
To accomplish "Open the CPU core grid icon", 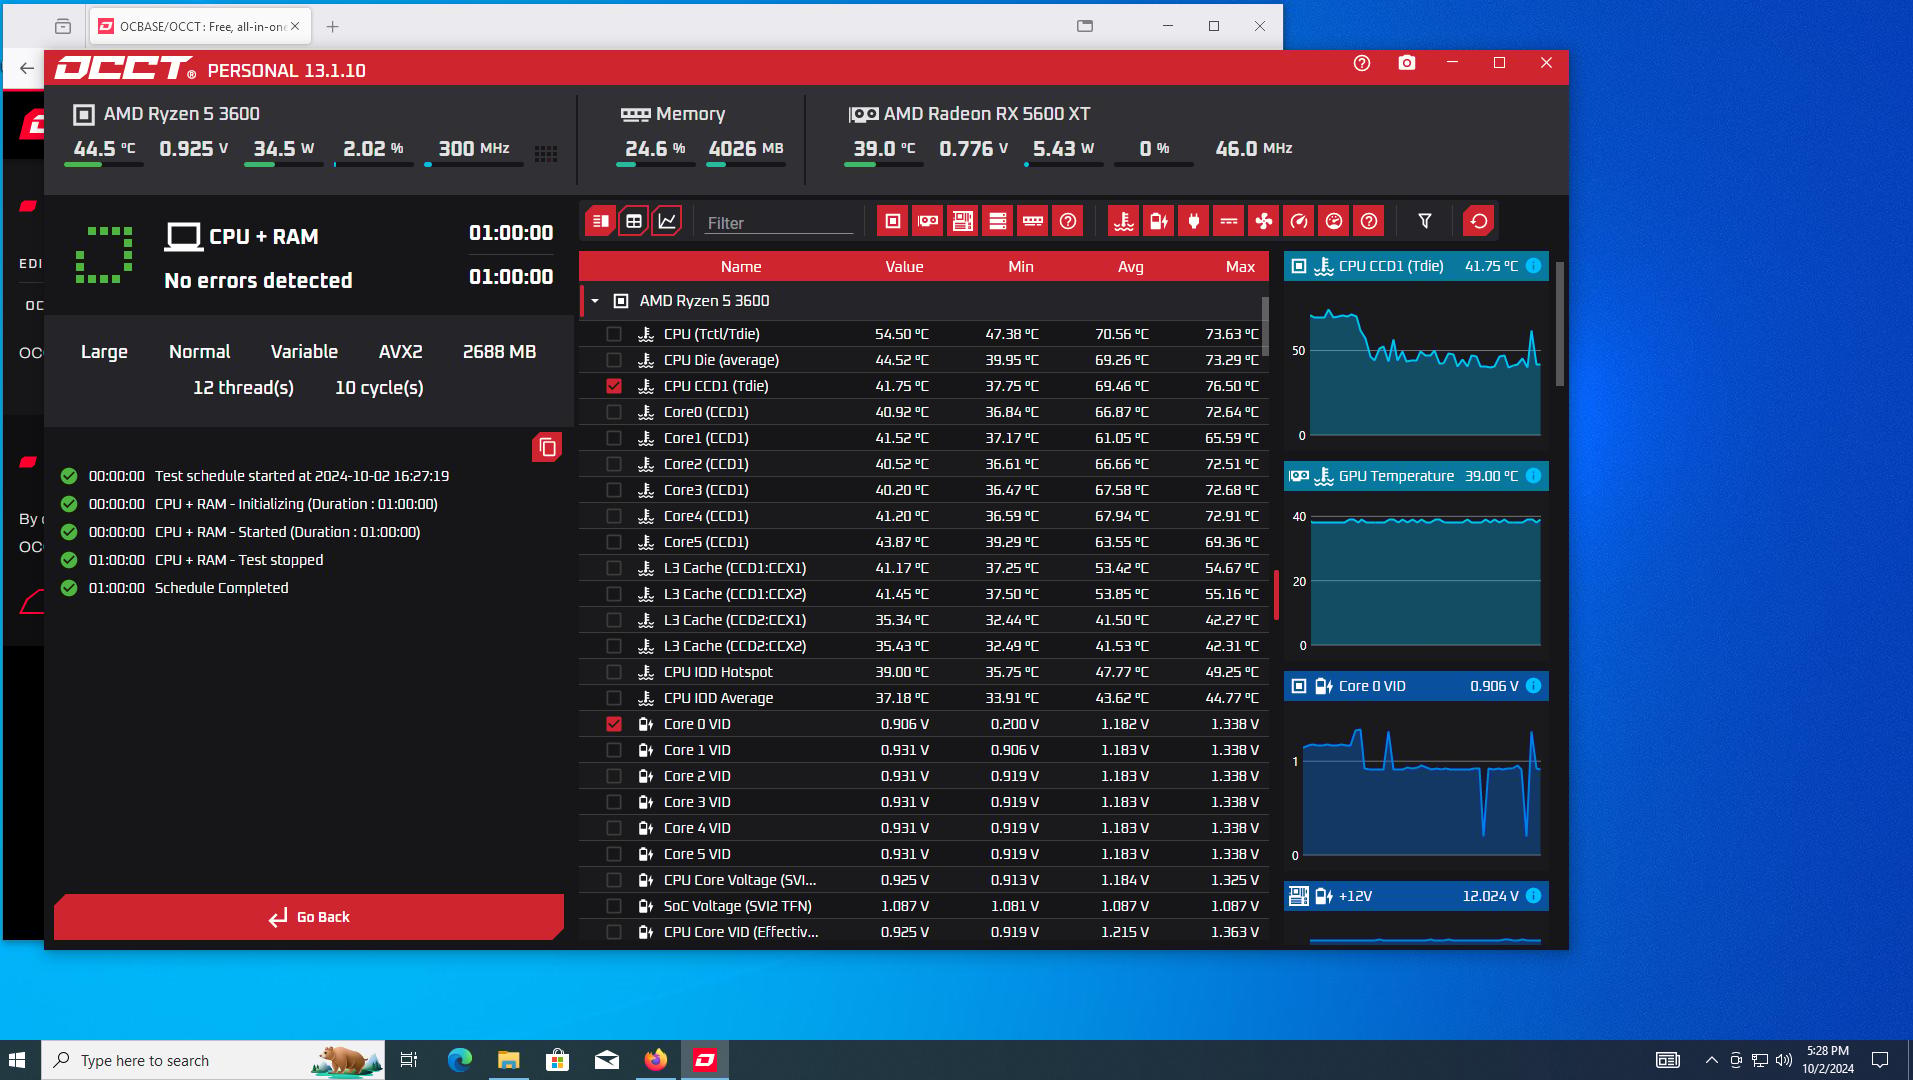I will (546, 153).
